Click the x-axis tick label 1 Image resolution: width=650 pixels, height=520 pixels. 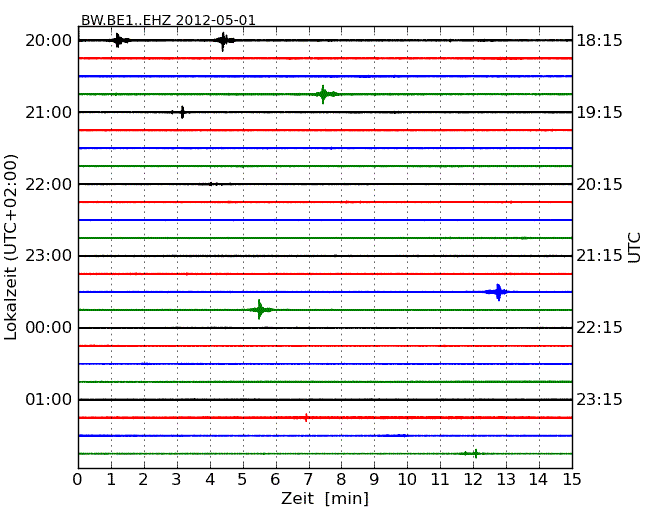111,480
